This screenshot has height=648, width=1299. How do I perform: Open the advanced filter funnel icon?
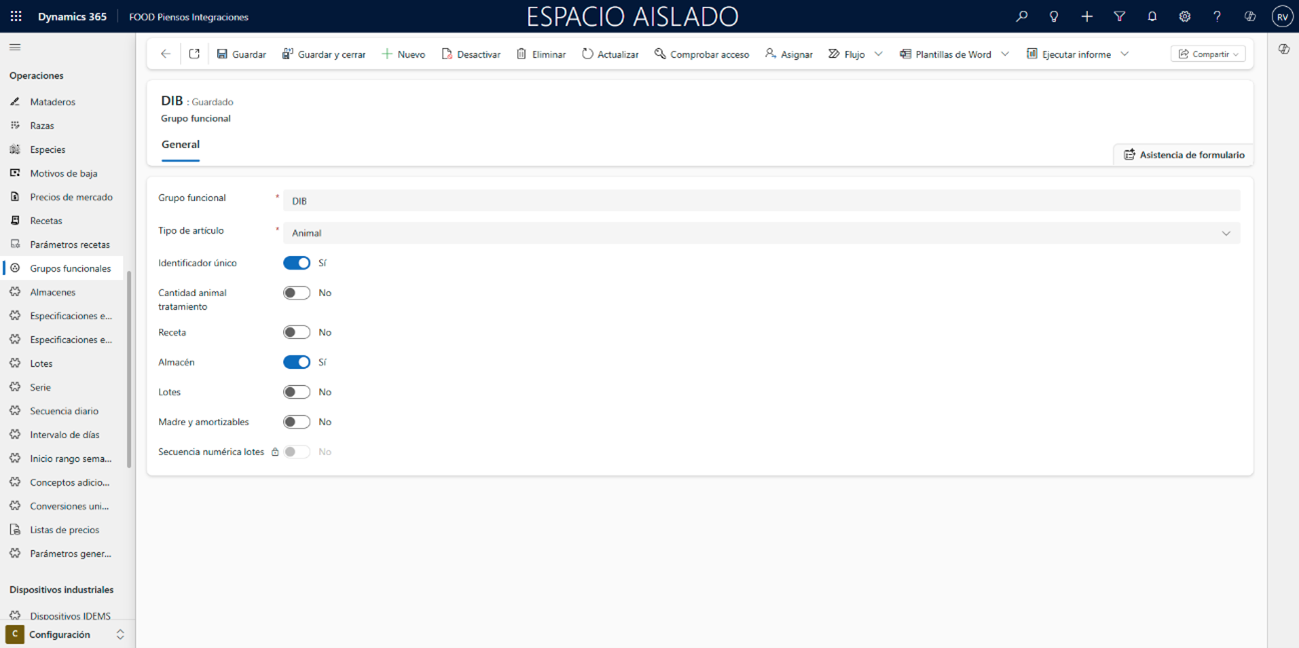coord(1119,17)
